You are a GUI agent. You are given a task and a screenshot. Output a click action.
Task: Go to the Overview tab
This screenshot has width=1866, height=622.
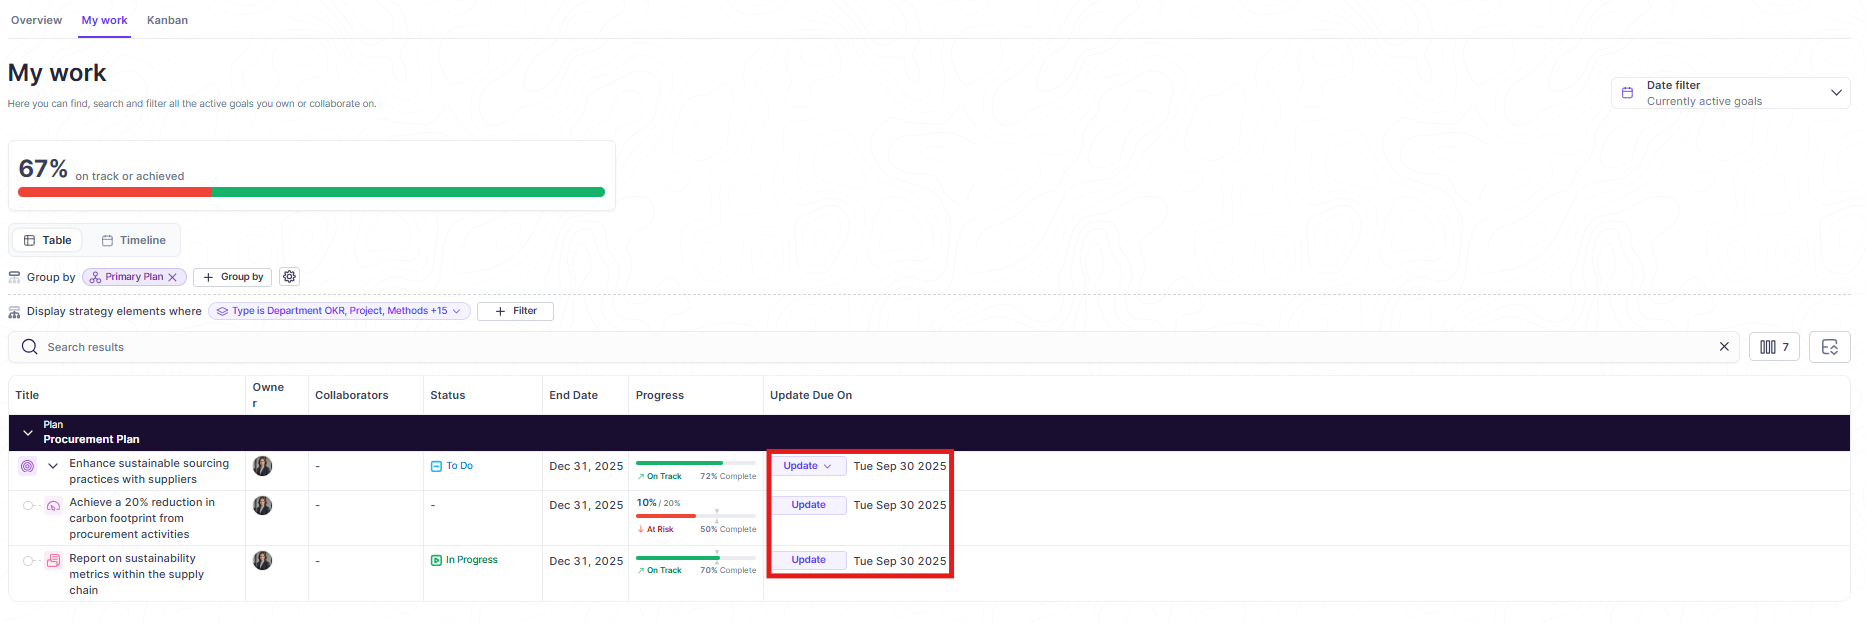(36, 20)
